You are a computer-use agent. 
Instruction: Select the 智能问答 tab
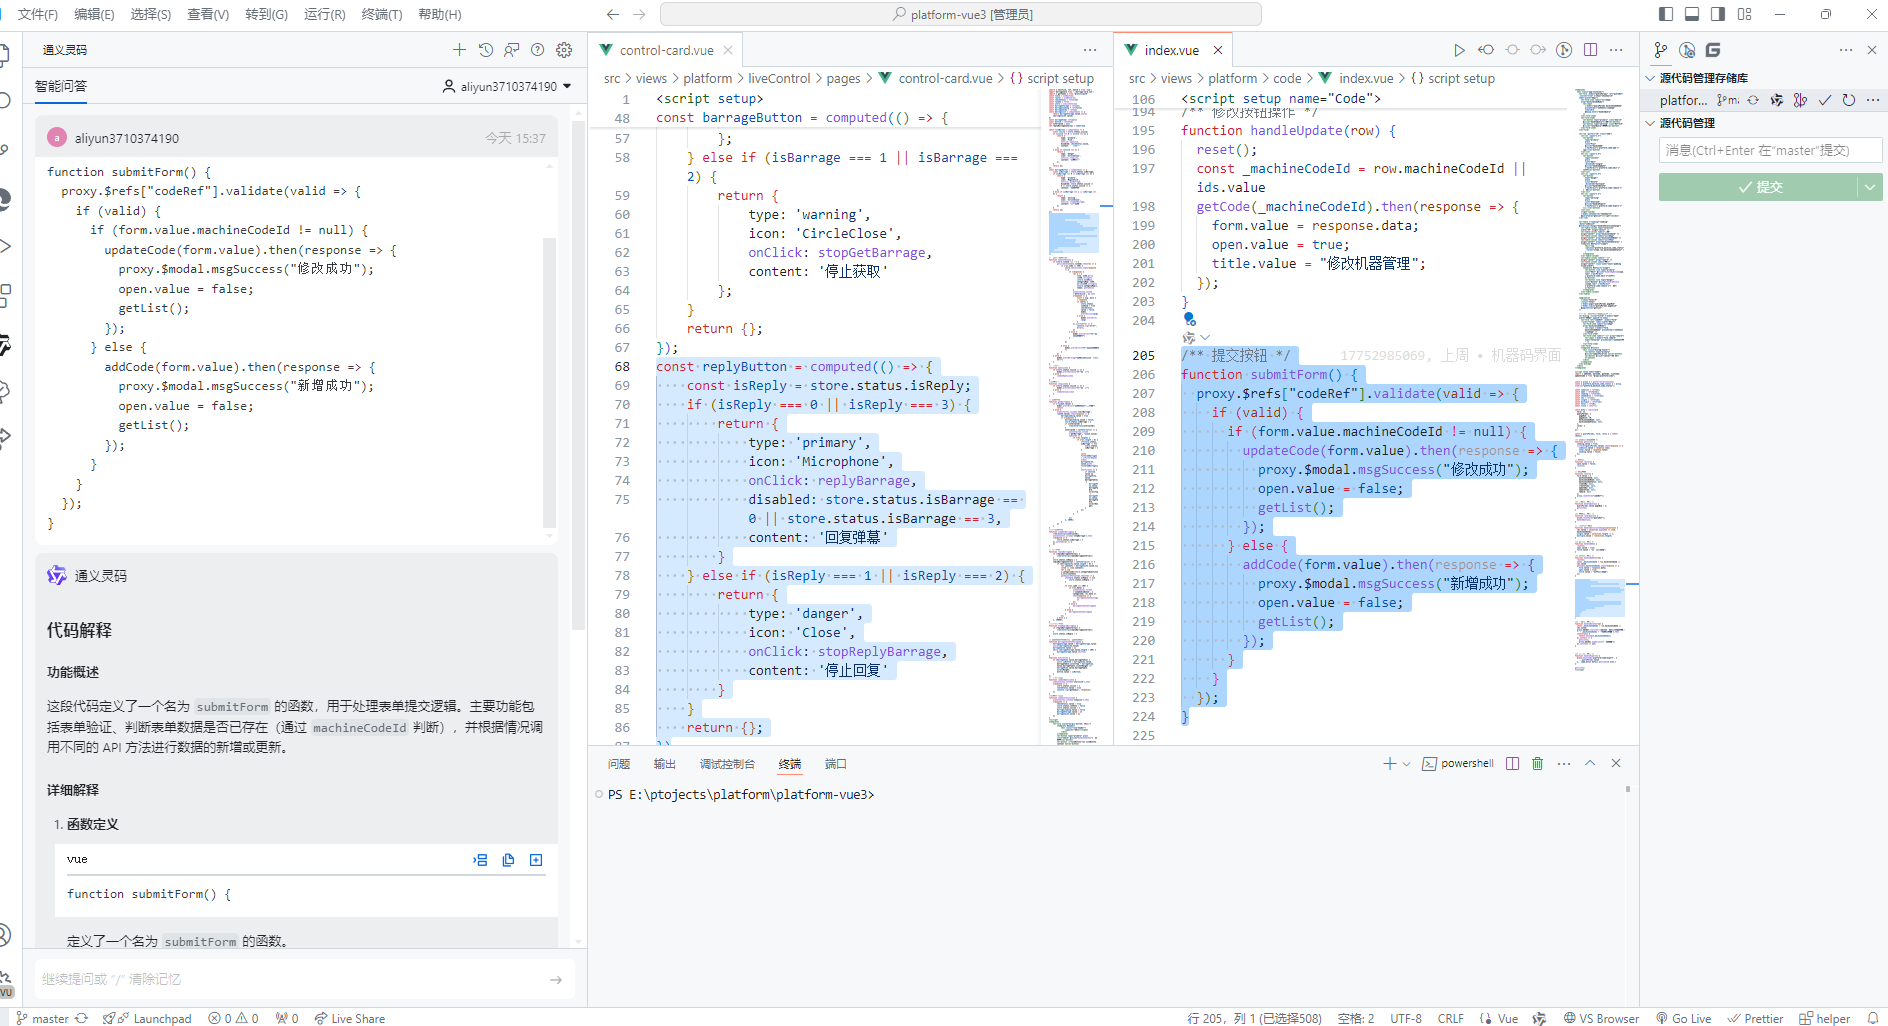61,86
